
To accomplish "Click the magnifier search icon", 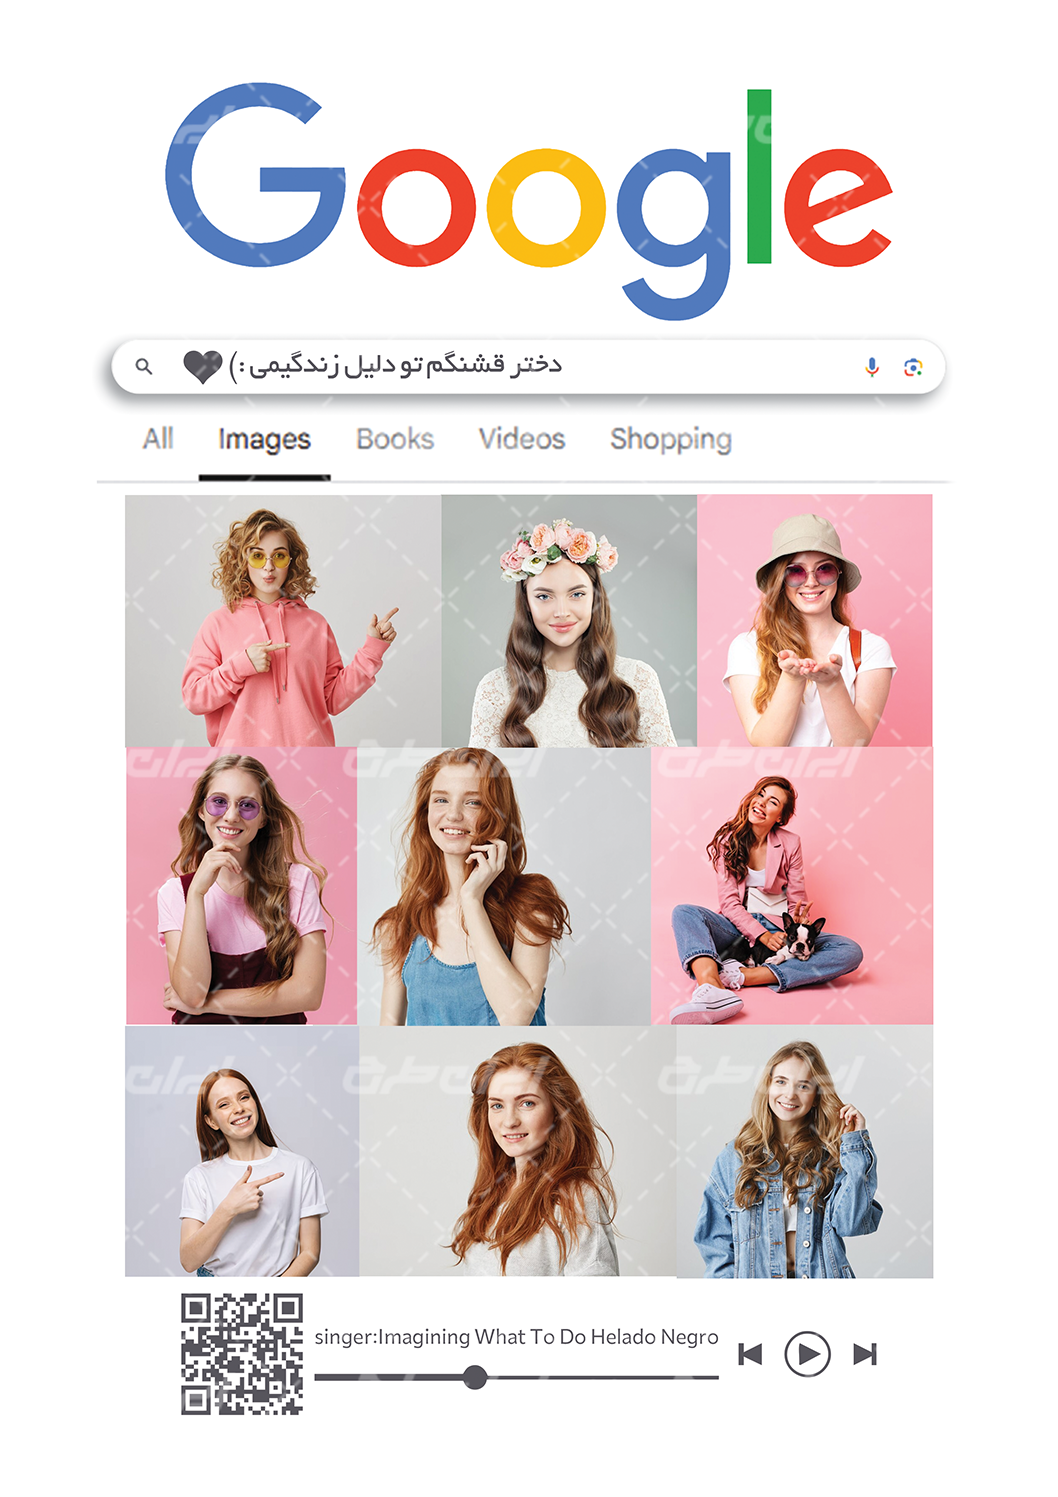I will 144,367.
